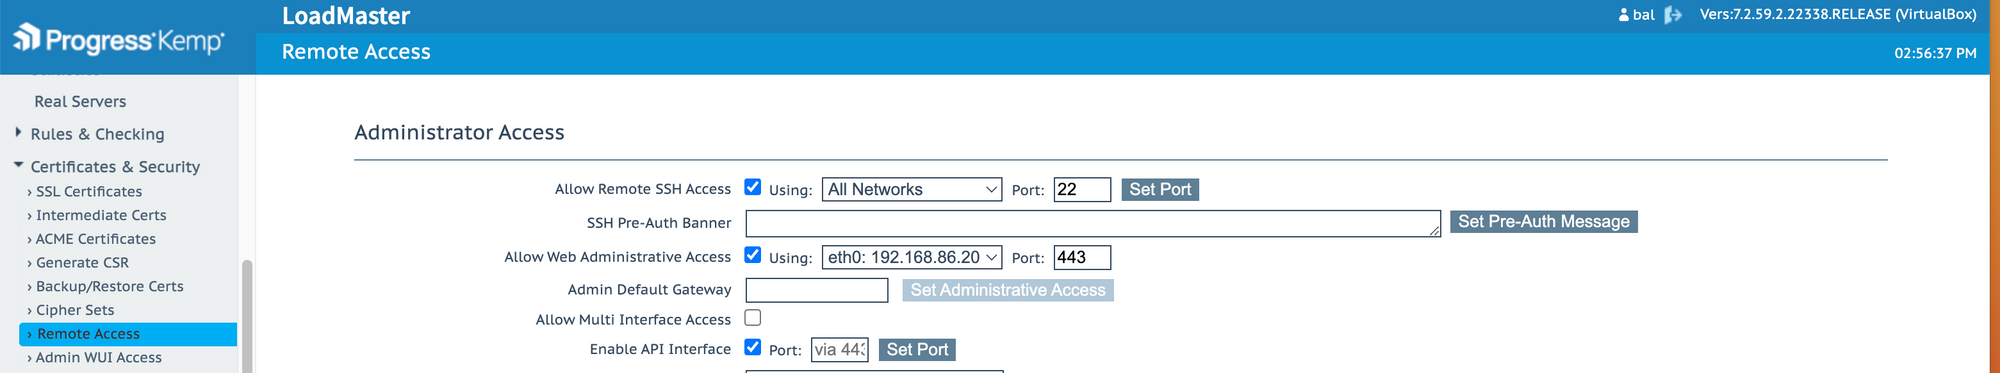Open the eth0 interface dropdown
This screenshot has height=373, width=2000.
912,257
